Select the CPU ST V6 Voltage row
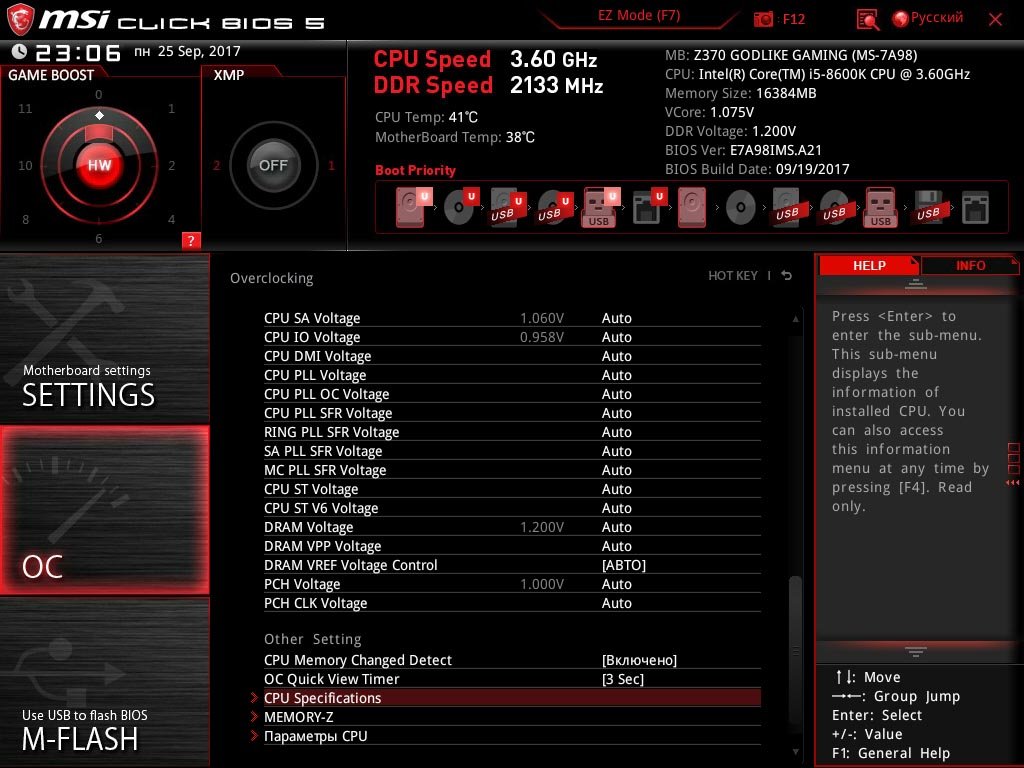 pyautogui.click(x=512, y=507)
